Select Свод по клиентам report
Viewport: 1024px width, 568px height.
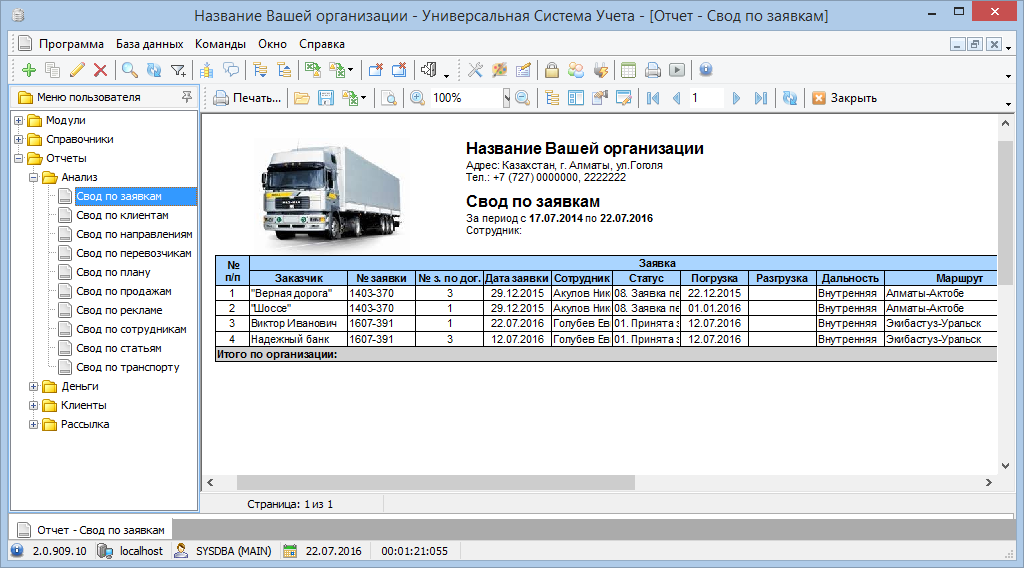[122, 215]
